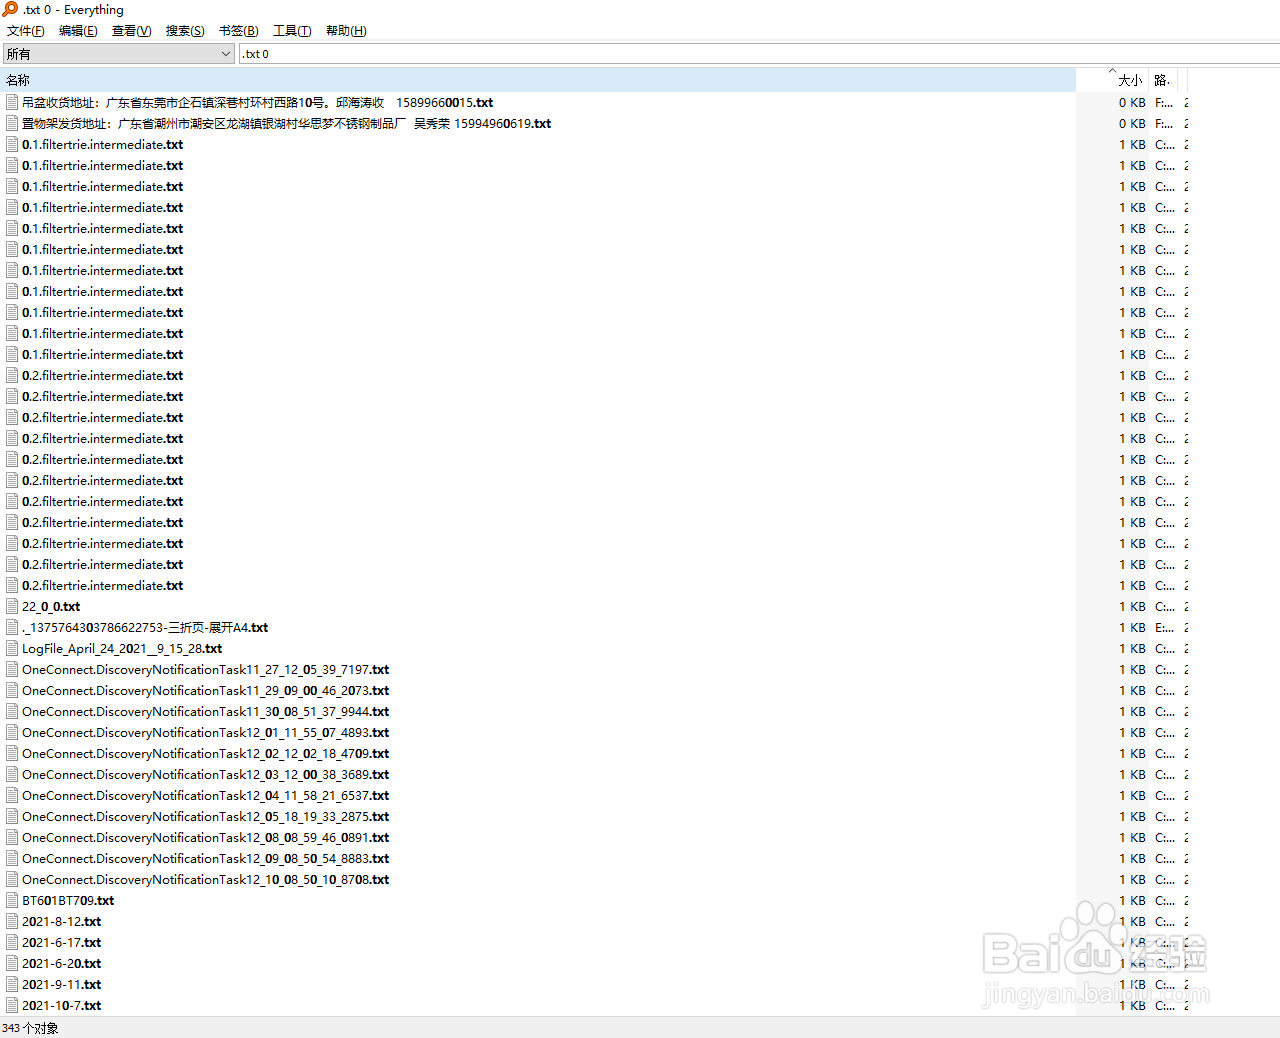1280x1038 pixels.
Task: Select file name LogFile_April_24_2021__9_15_28.txt
Action: click(122, 649)
